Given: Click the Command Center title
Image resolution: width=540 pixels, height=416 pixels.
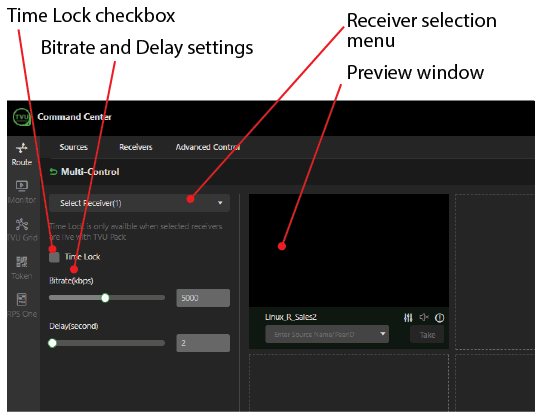Looking at the screenshot, I should click(74, 117).
